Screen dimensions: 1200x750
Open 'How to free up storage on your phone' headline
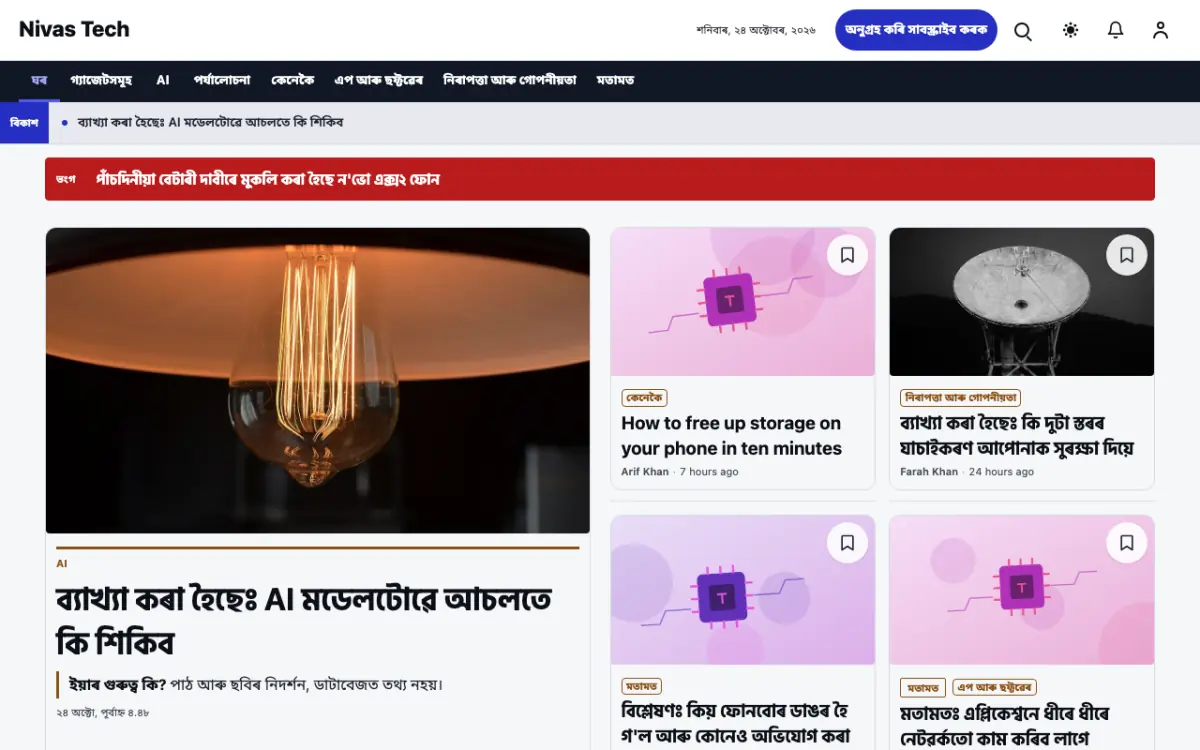point(731,436)
